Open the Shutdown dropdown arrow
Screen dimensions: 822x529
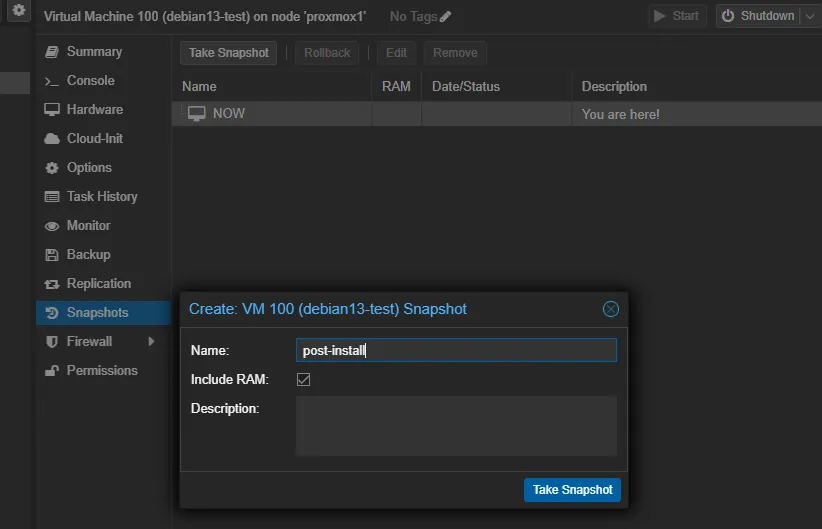(x=810, y=16)
